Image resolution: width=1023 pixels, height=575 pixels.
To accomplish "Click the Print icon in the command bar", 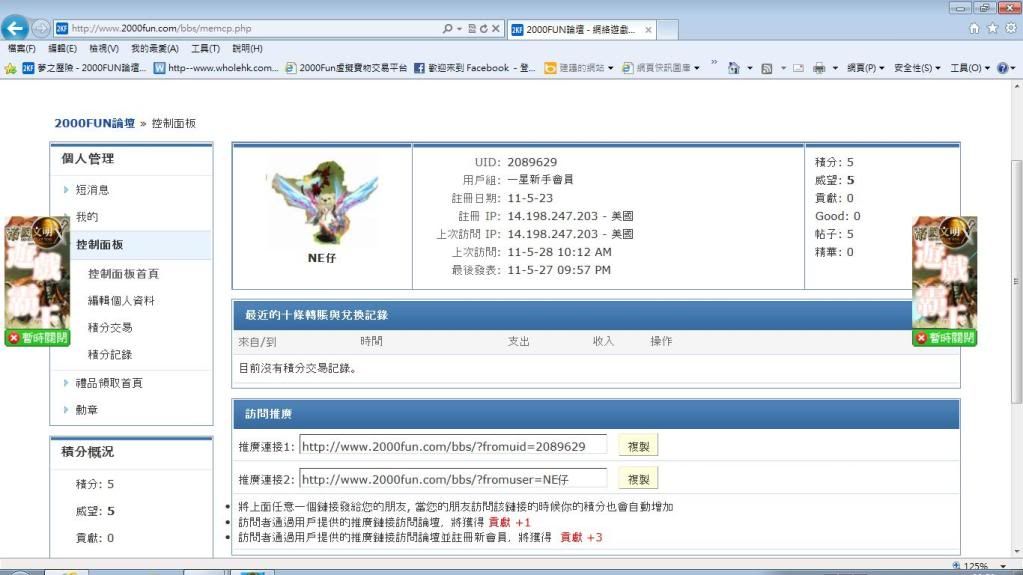I will [x=819, y=68].
